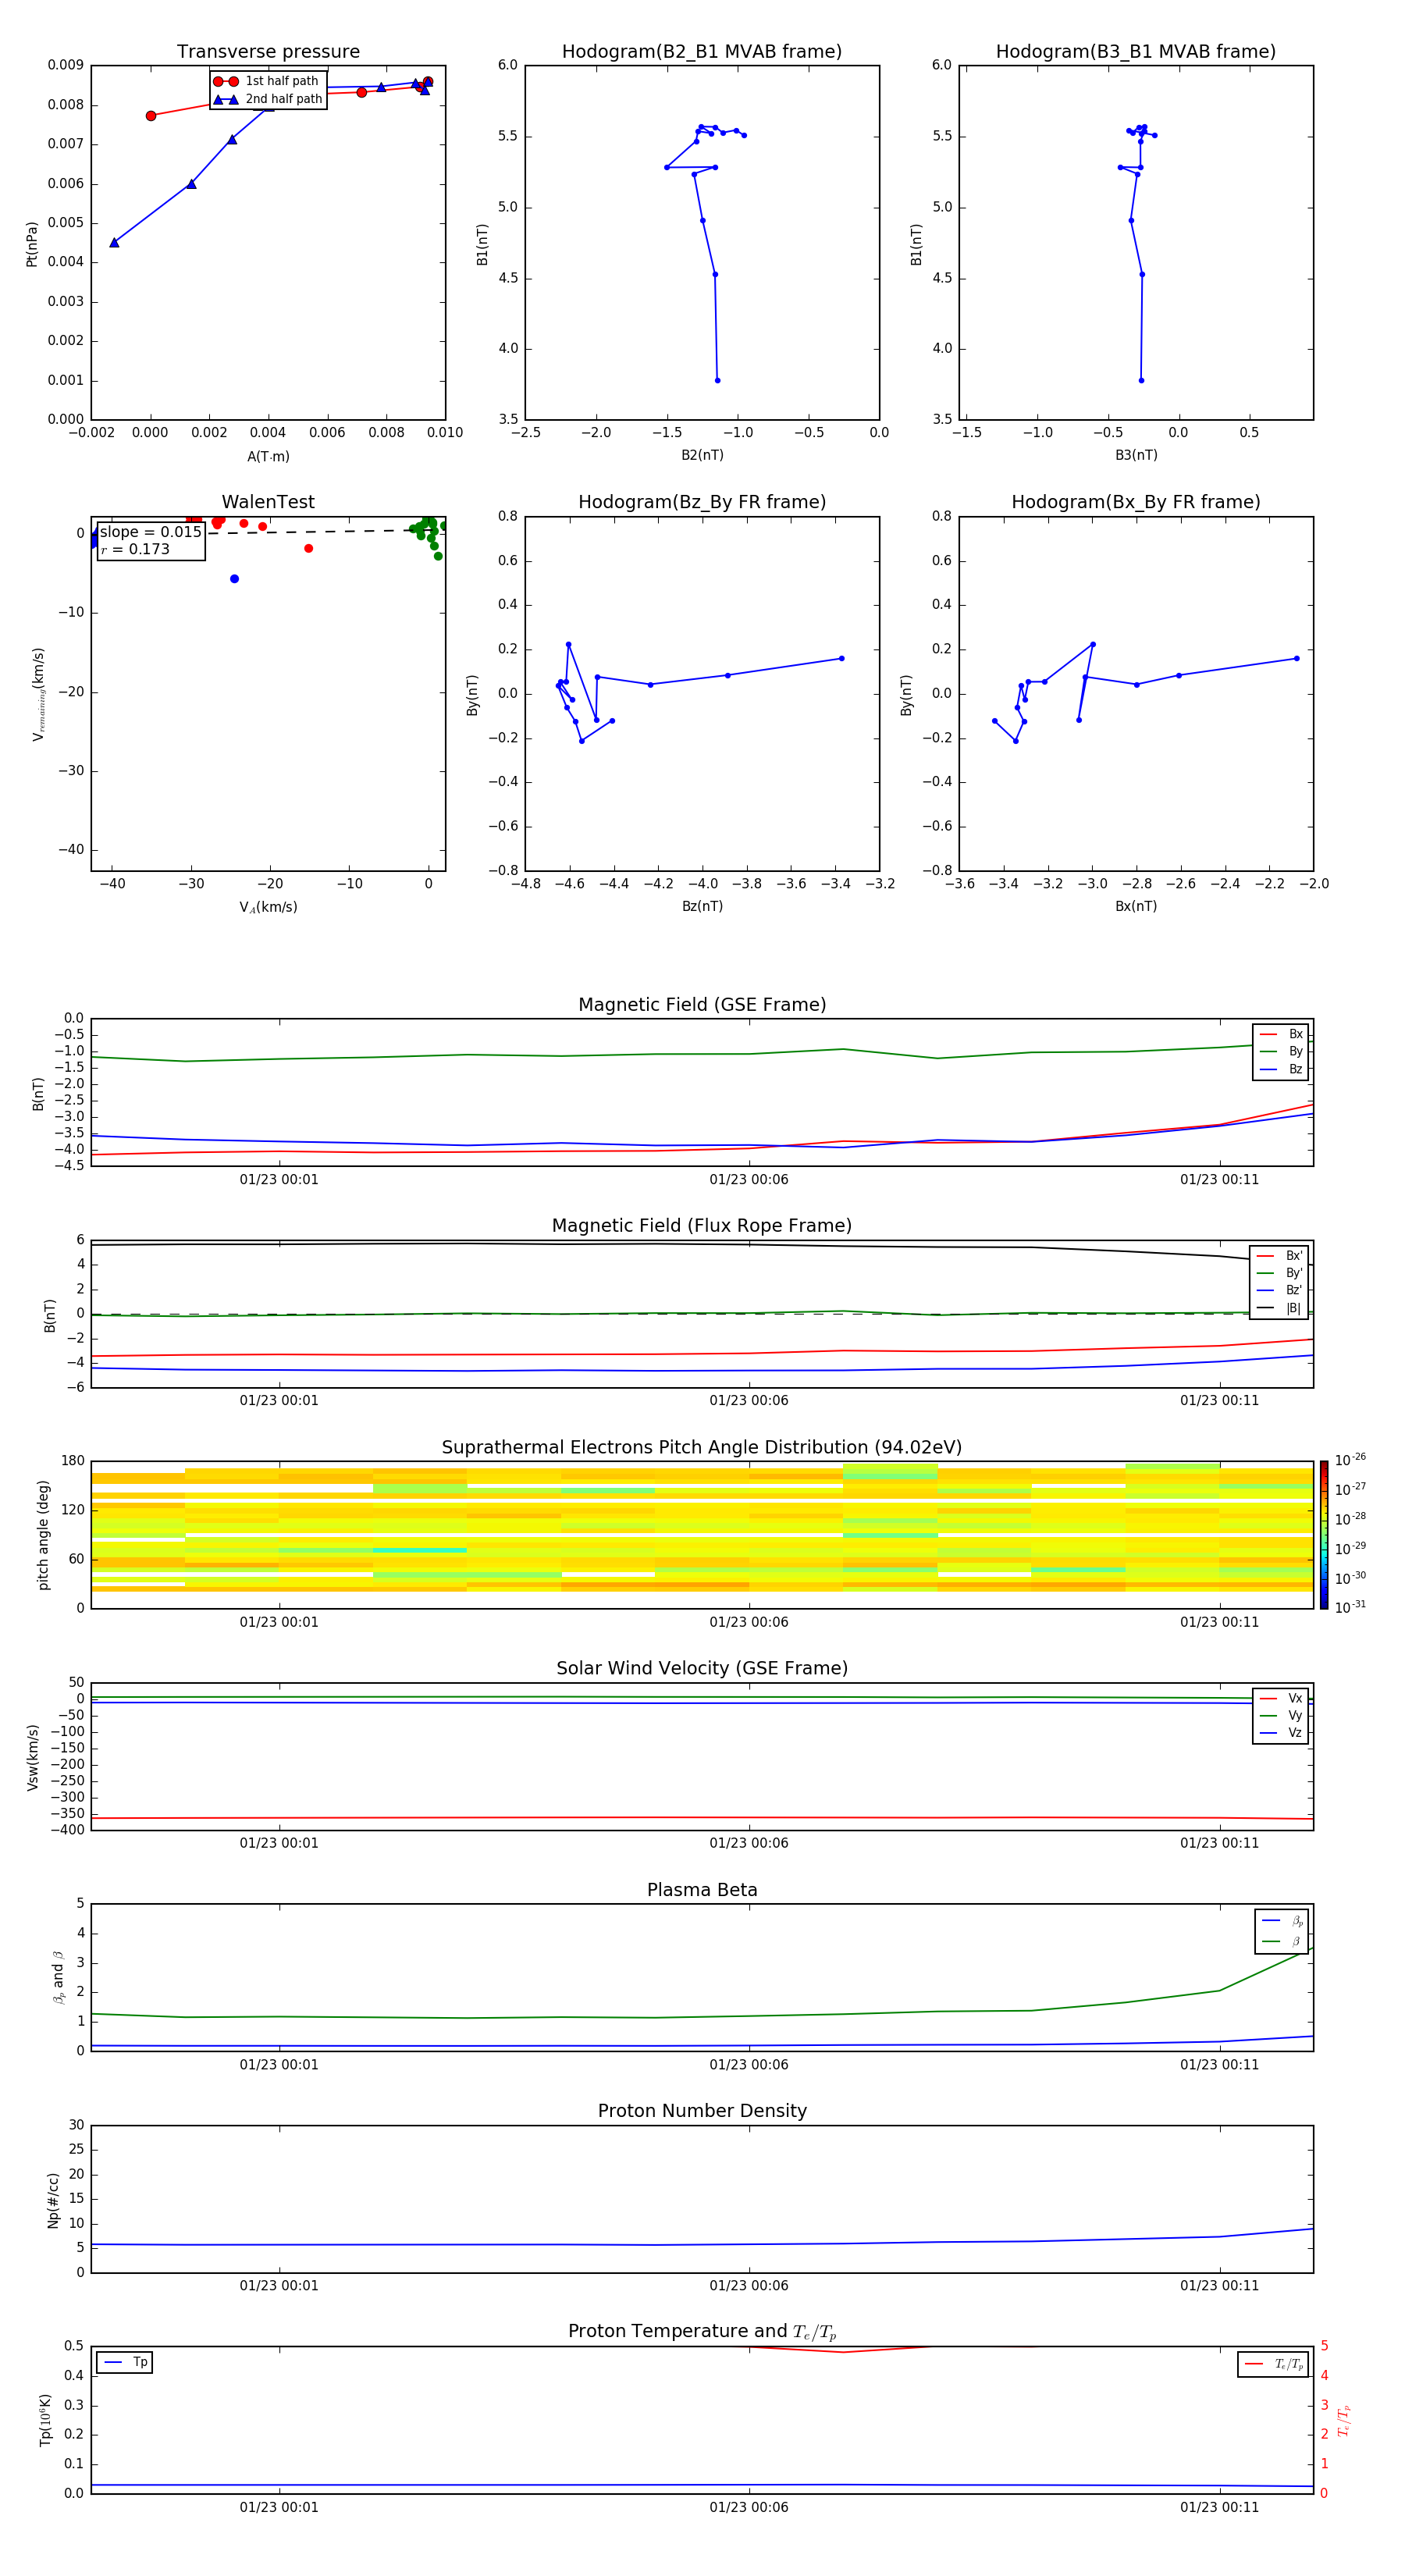Click 'VA(km/s)' x-axis label on WalenTest
Screen dimensions: 1405x2576
tap(268, 907)
